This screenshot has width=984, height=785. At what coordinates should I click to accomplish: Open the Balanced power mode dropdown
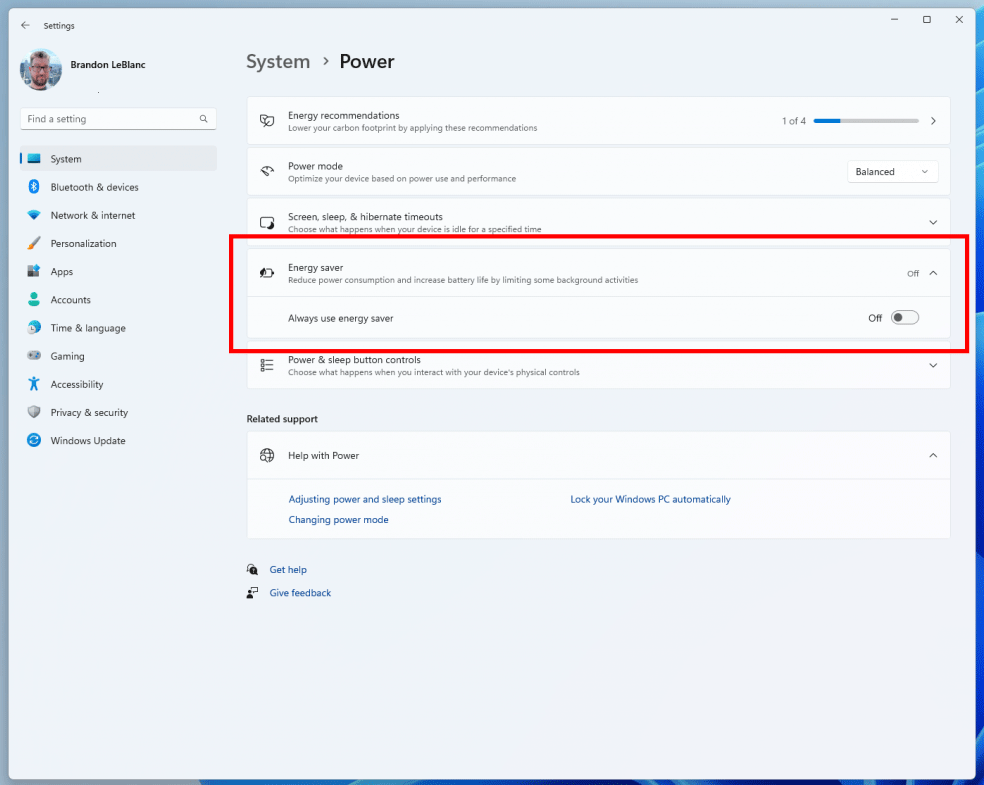tap(892, 171)
